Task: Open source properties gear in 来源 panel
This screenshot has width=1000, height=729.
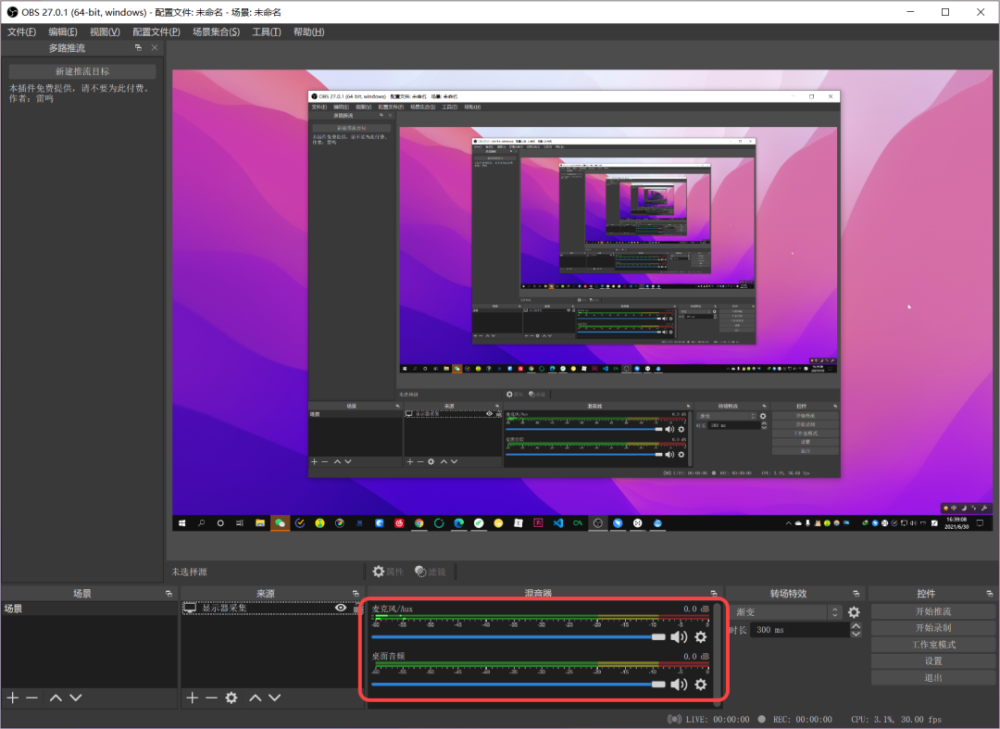Action: tap(231, 697)
